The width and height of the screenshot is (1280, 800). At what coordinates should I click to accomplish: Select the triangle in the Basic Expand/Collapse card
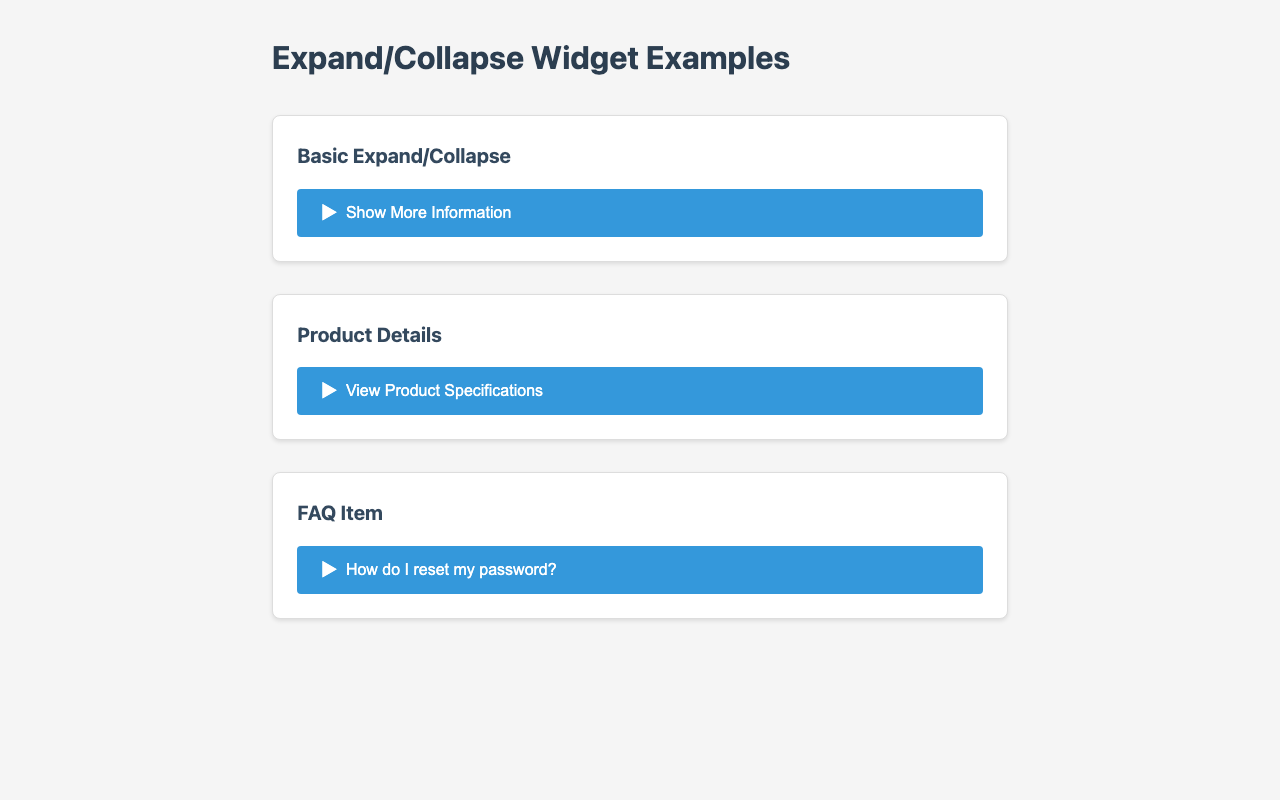point(330,212)
